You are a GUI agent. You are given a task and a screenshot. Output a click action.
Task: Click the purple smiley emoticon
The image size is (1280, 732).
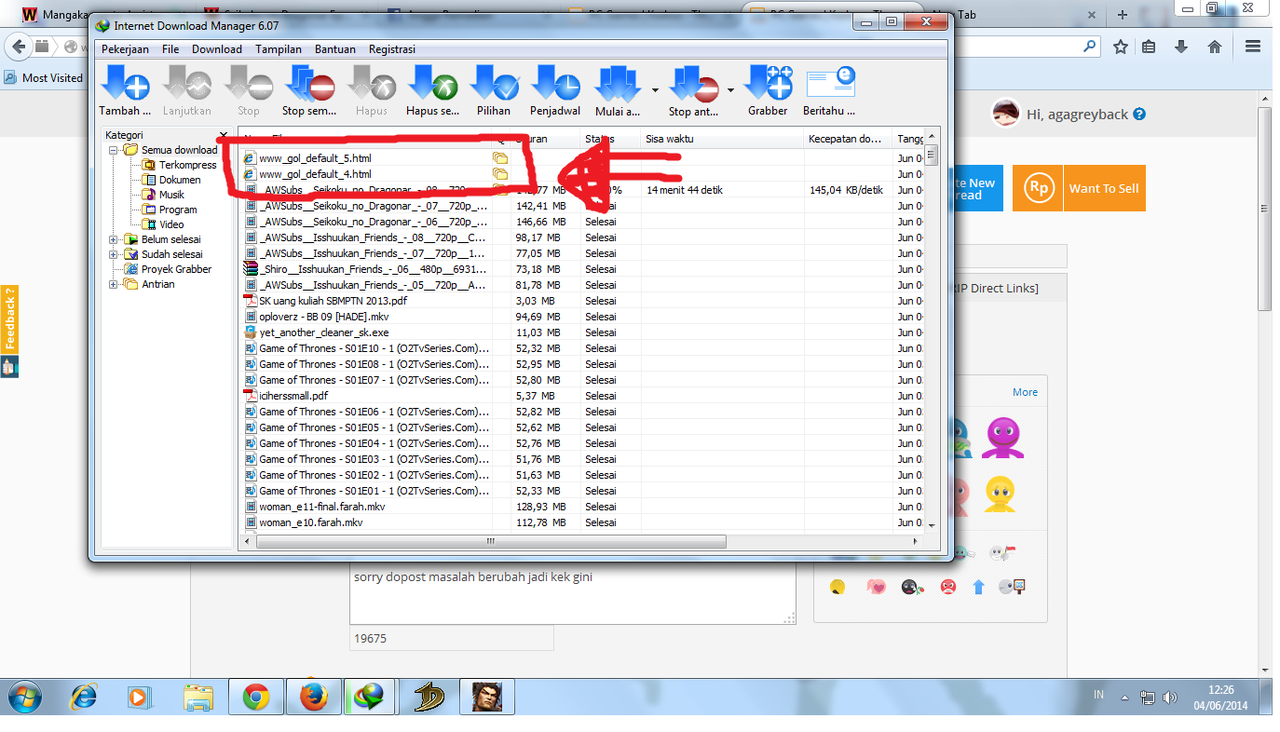pos(1001,437)
